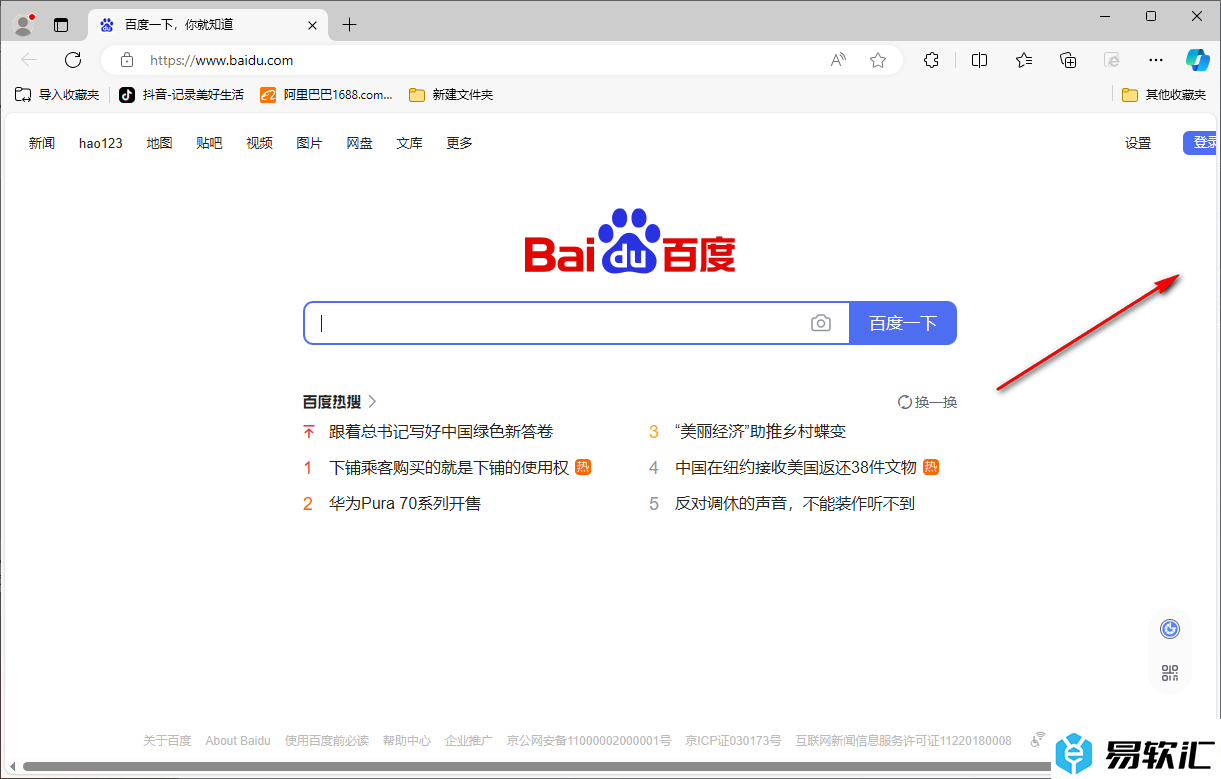Open 图片 in Baidu nav
This screenshot has width=1221, height=779.
pos(309,143)
